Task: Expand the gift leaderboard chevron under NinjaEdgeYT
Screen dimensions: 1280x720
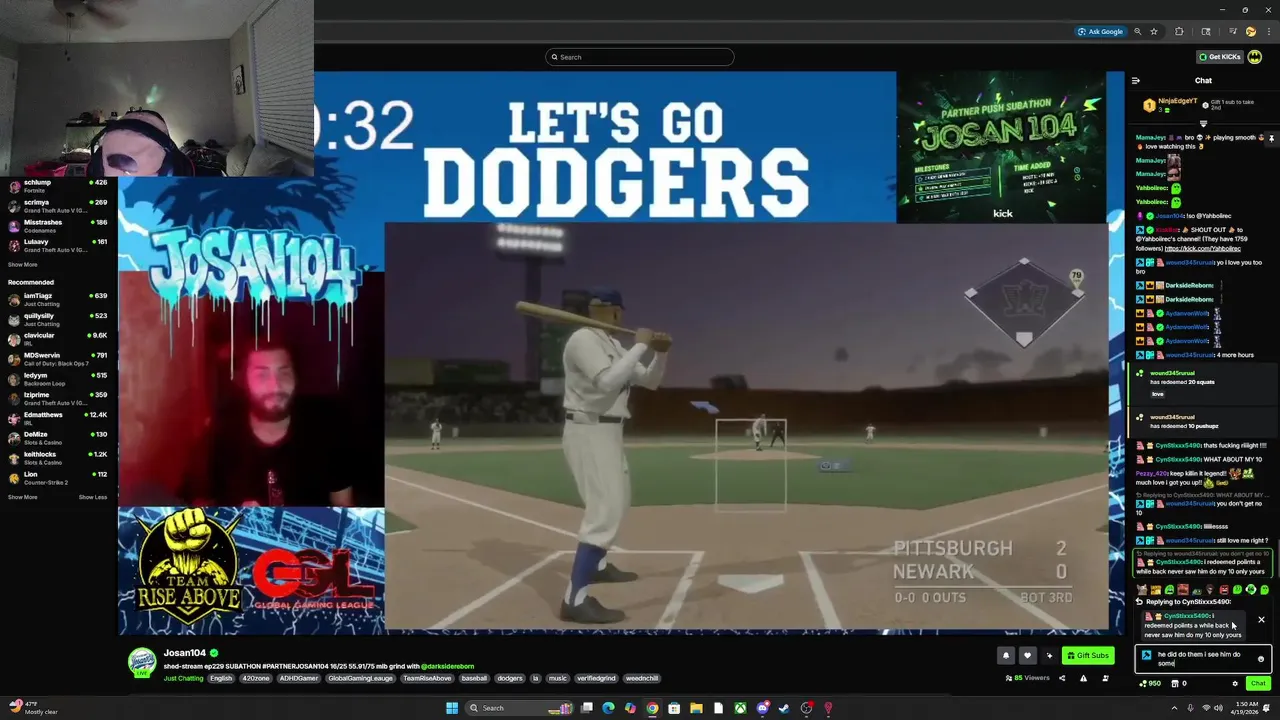Action: (x=1203, y=123)
